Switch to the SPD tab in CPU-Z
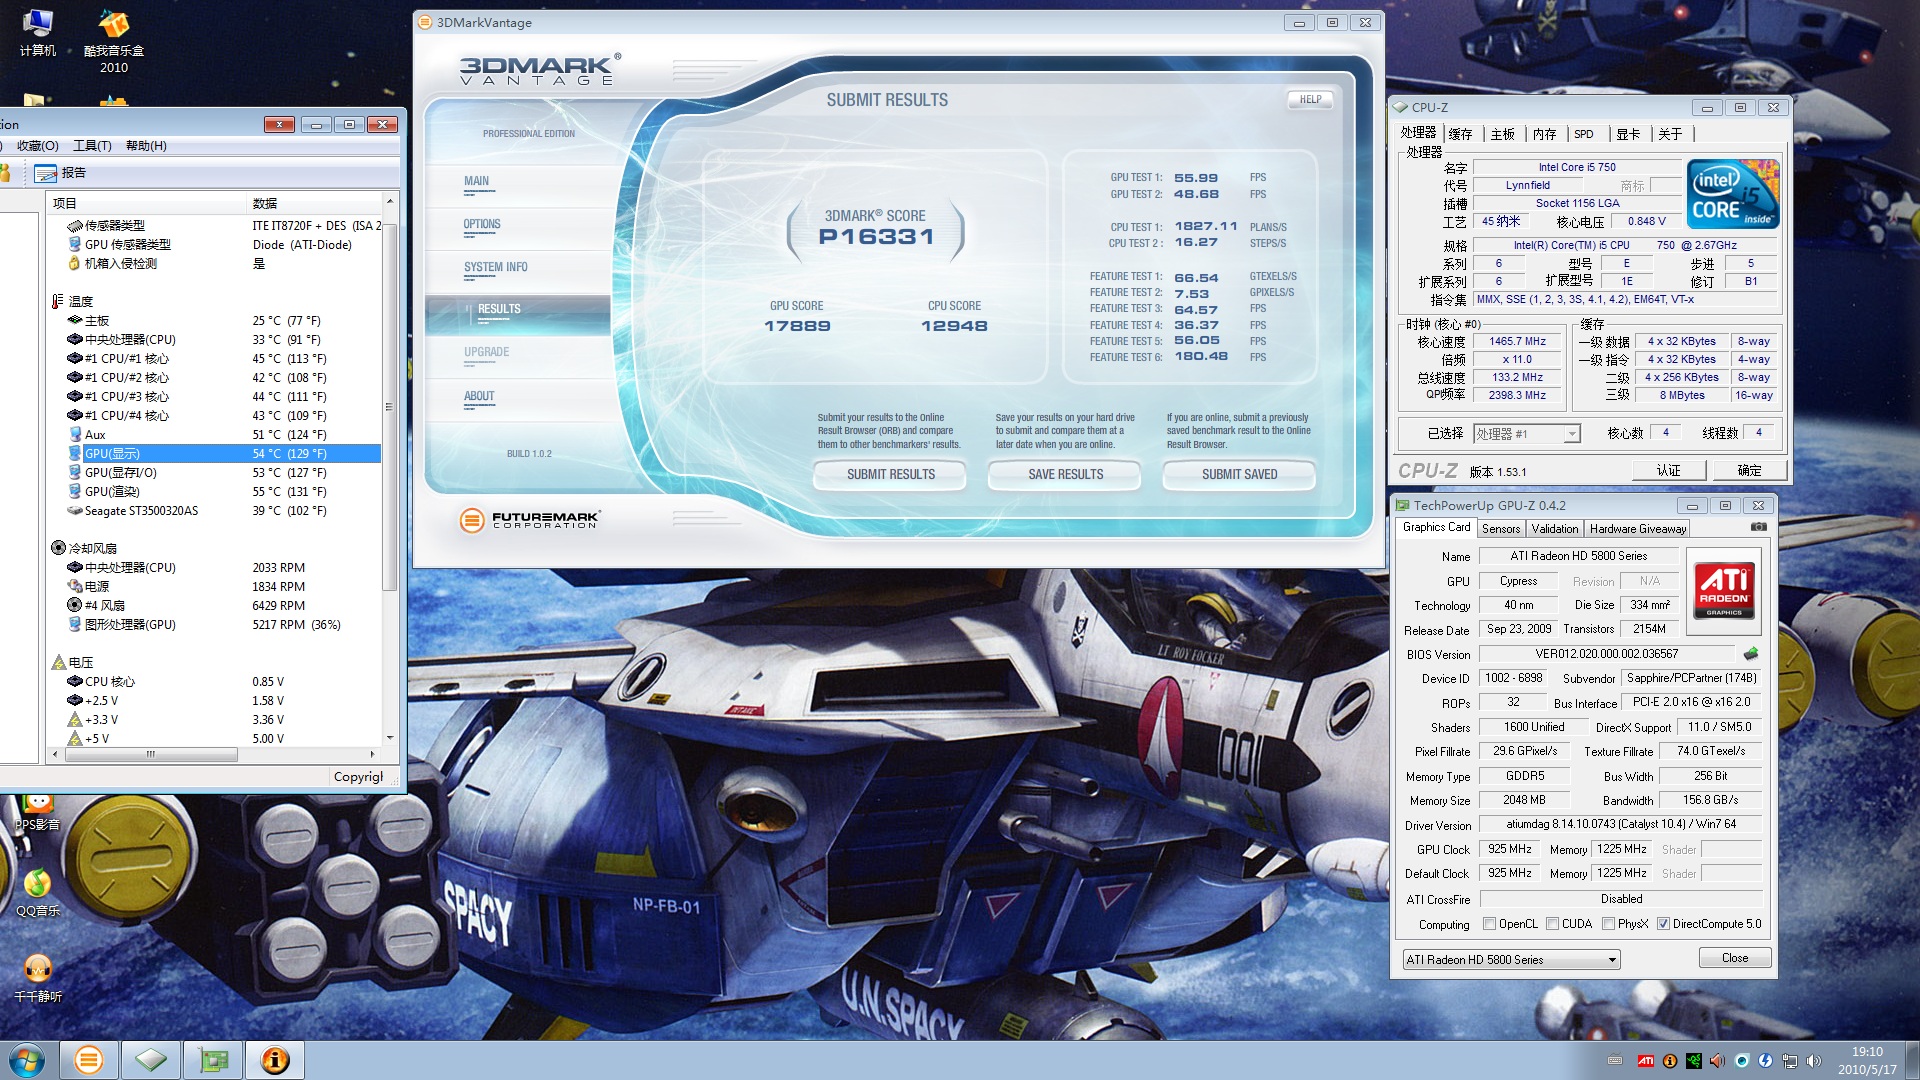 click(1584, 134)
